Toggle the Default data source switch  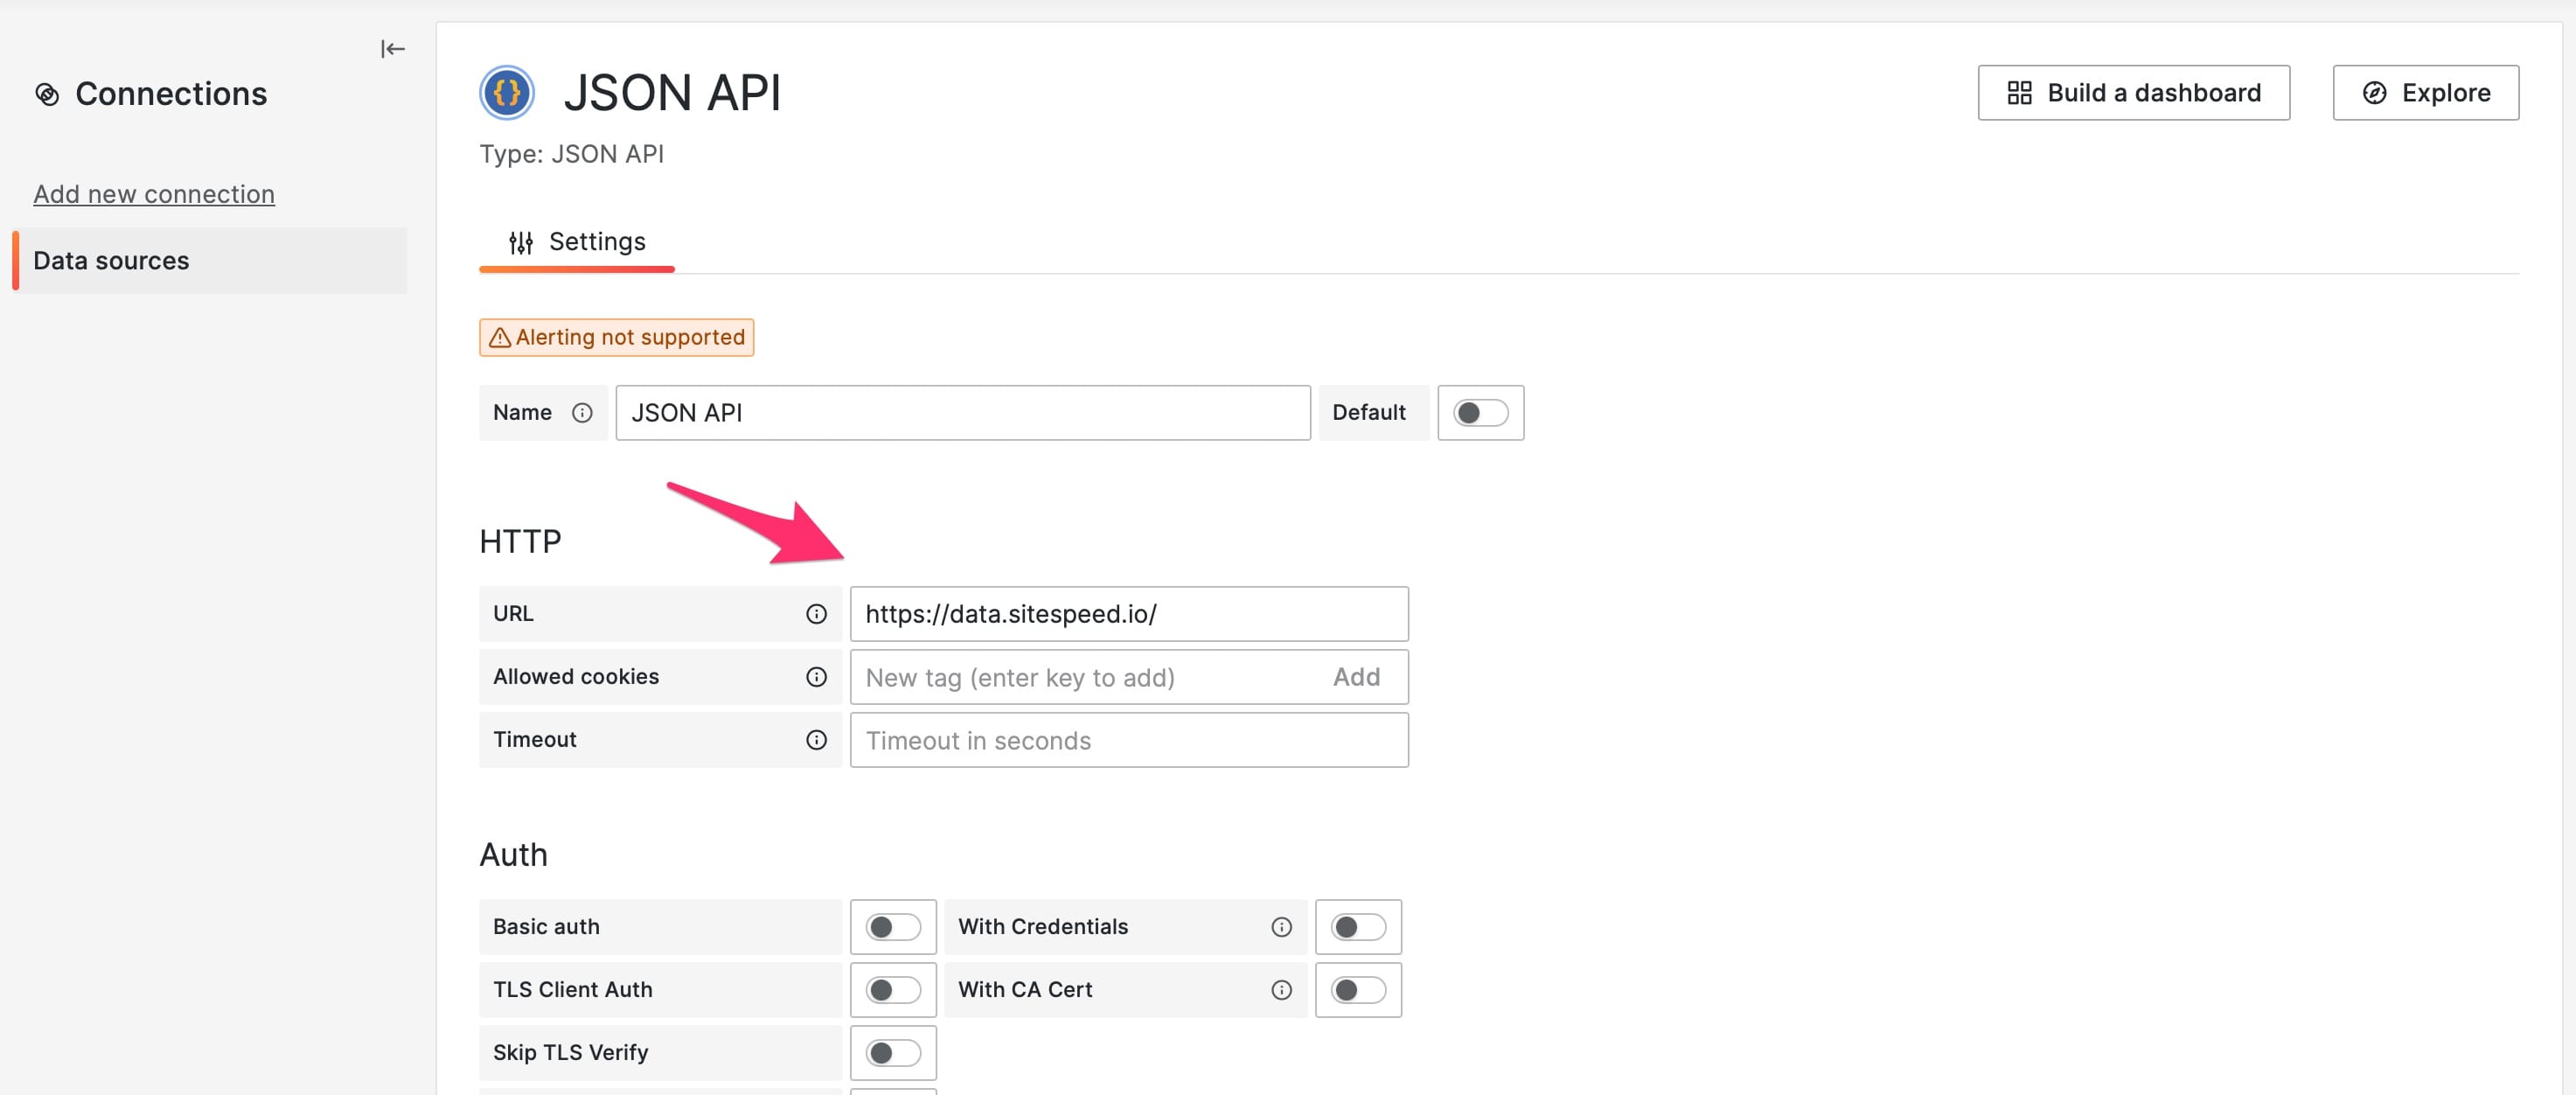1475,411
